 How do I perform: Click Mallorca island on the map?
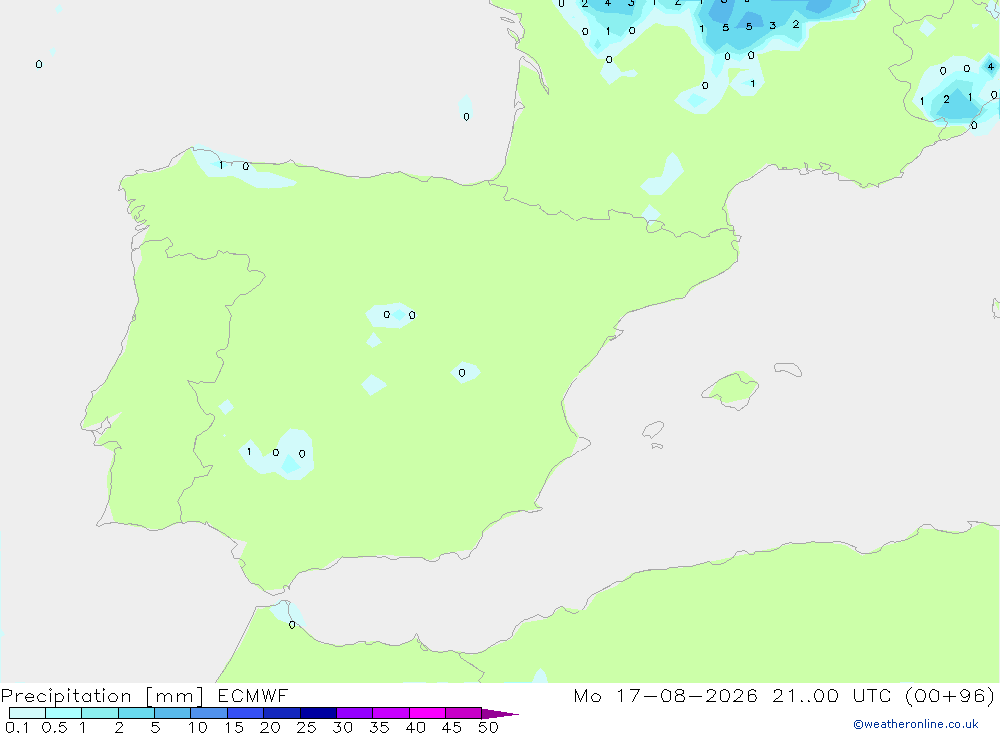(731, 389)
